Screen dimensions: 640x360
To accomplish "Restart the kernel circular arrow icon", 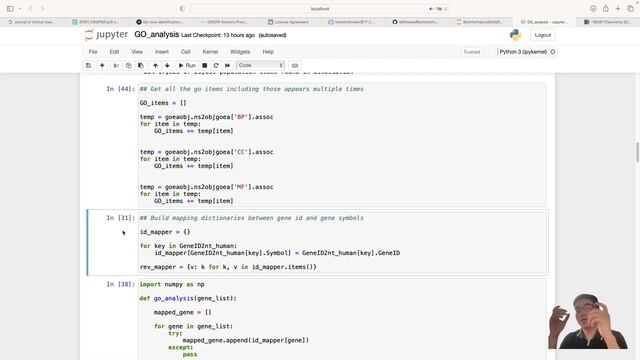I will pyautogui.click(x=216, y=65).
